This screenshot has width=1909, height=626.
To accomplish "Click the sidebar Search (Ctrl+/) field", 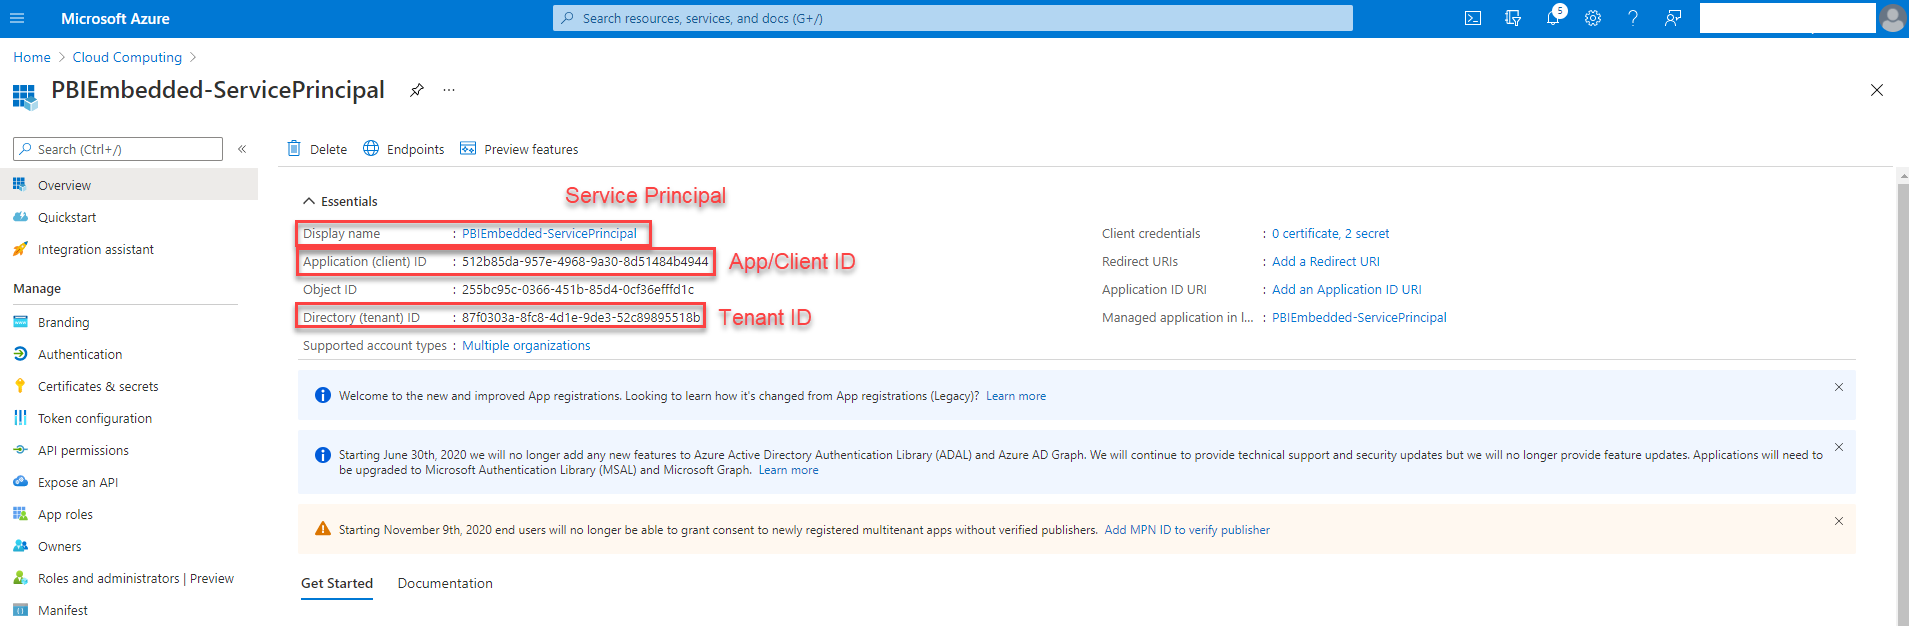I will 118,149.
